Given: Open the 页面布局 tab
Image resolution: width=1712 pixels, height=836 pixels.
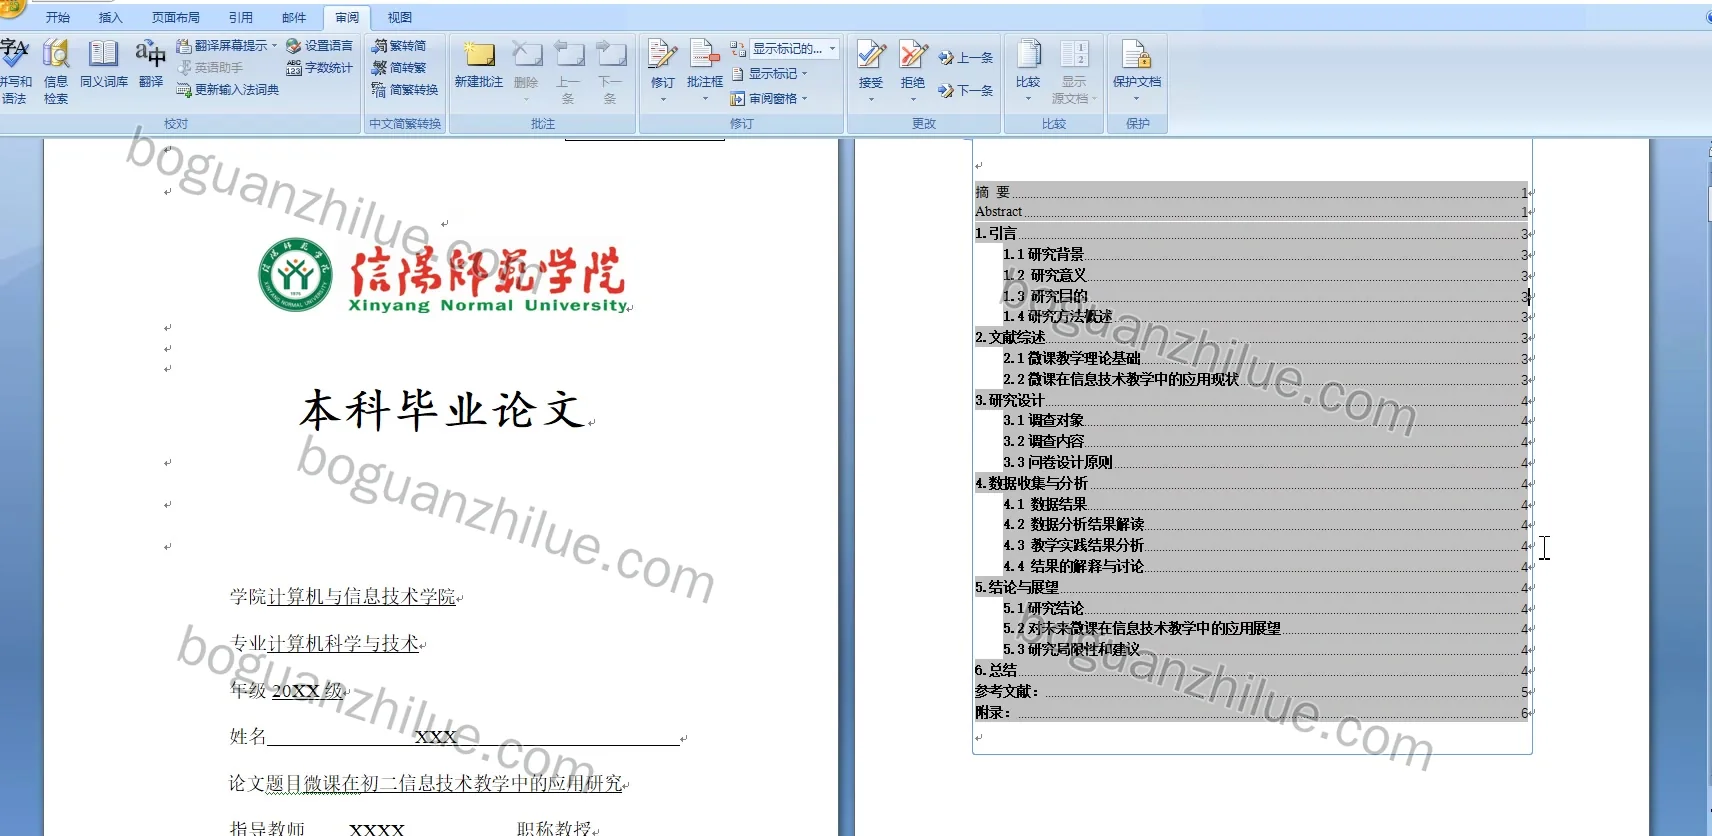Looking at the screenshot, I should click(176, 17).
